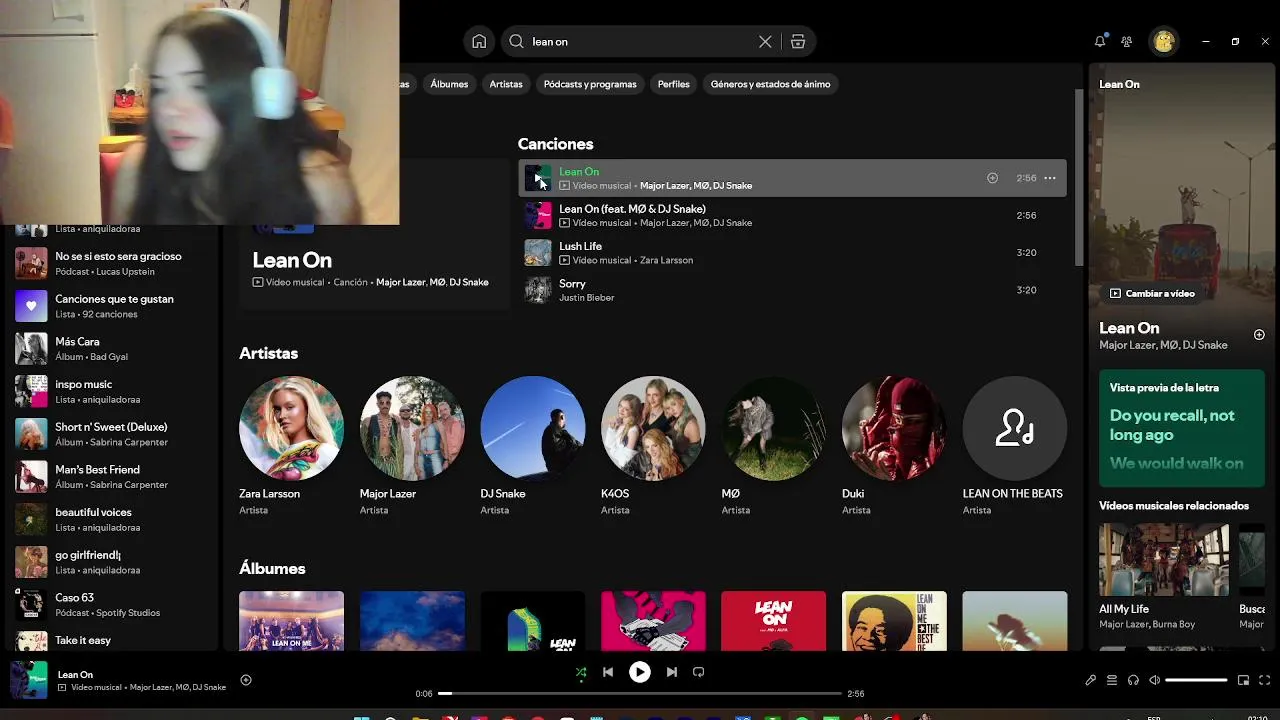
Task: Go to Spotify home
Action: [479, 41]
